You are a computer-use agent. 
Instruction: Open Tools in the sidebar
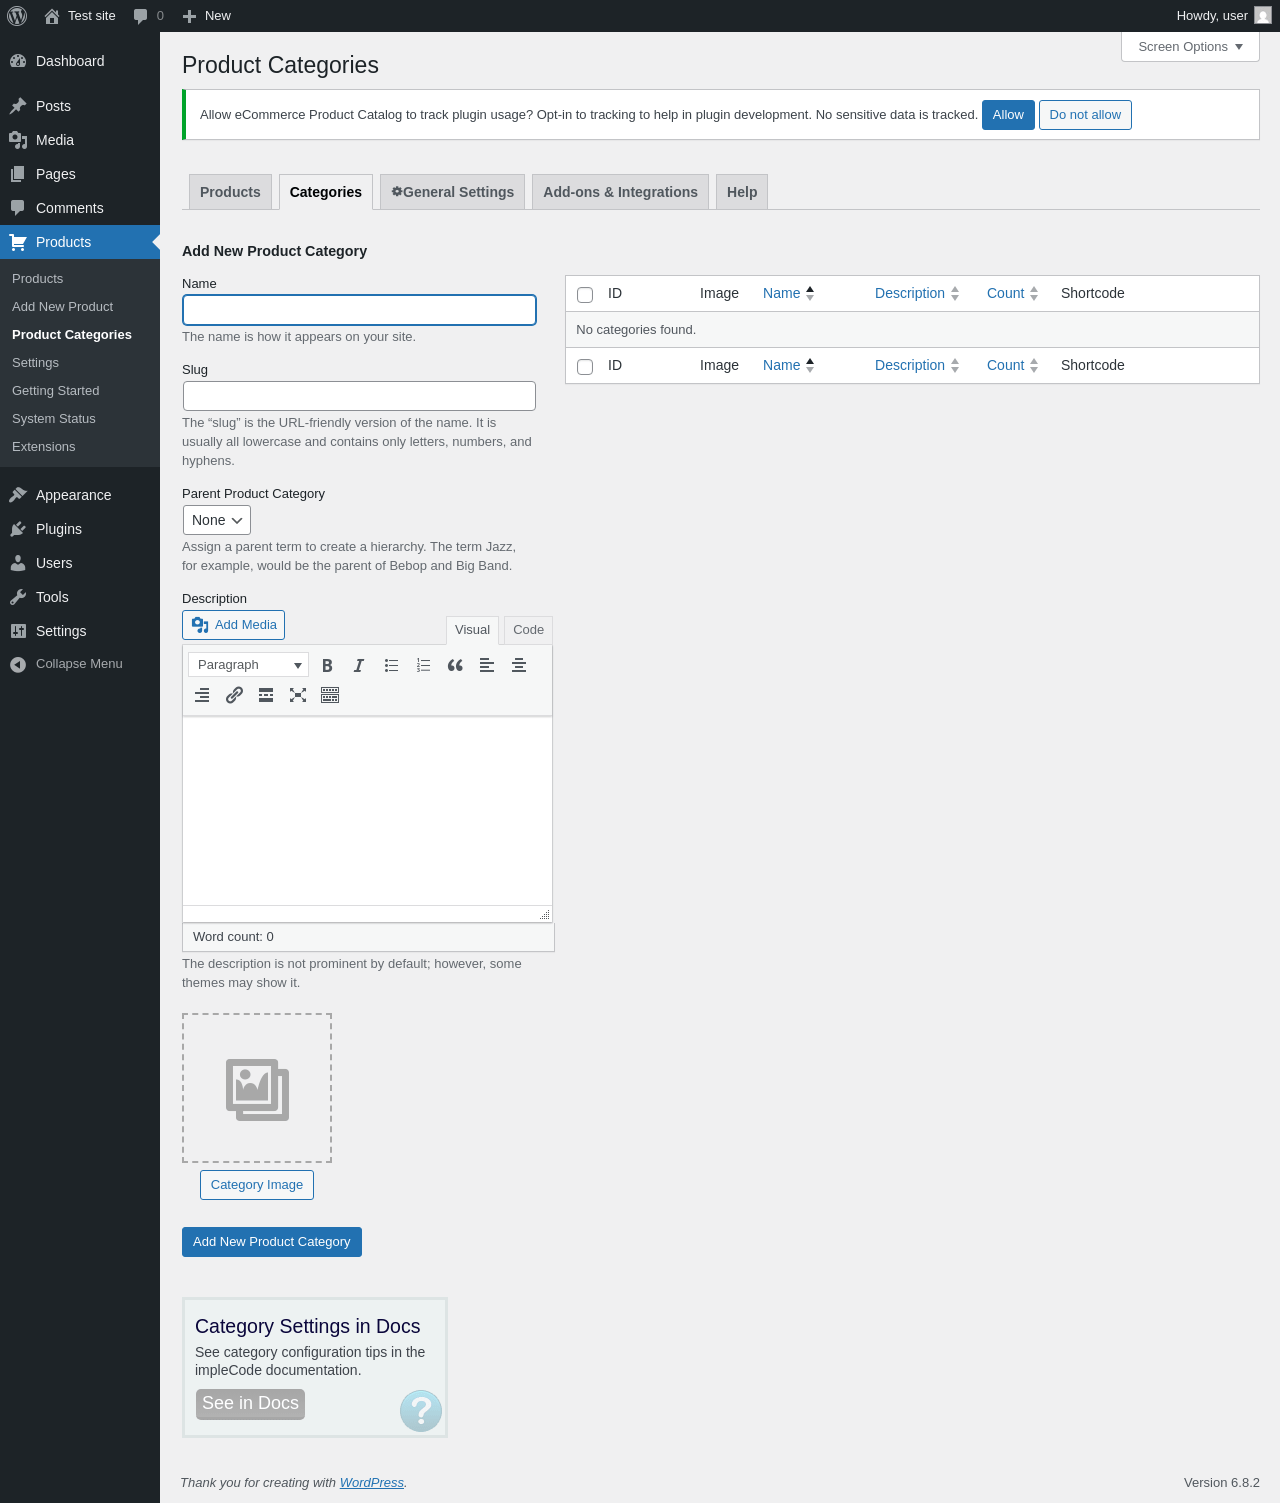click(x=80, y=597)
